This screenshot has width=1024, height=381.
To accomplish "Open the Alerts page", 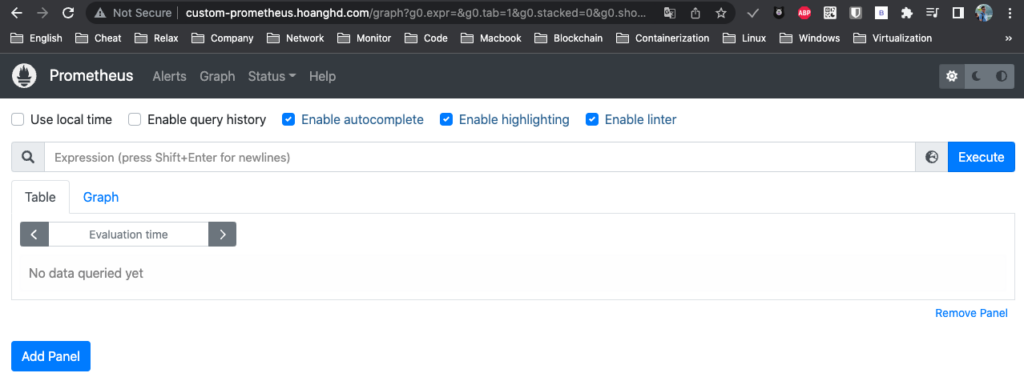I will (x=169, y=76).
